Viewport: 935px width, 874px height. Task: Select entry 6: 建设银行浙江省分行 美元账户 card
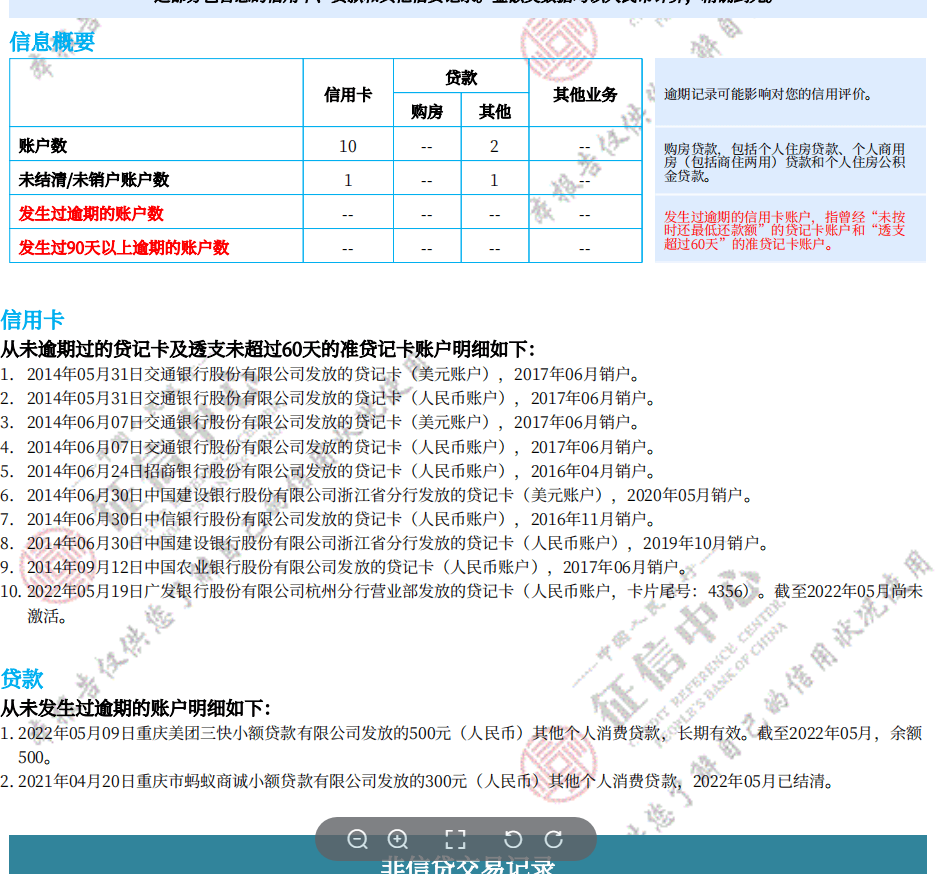pyautogui.click(x=376, y=495)
